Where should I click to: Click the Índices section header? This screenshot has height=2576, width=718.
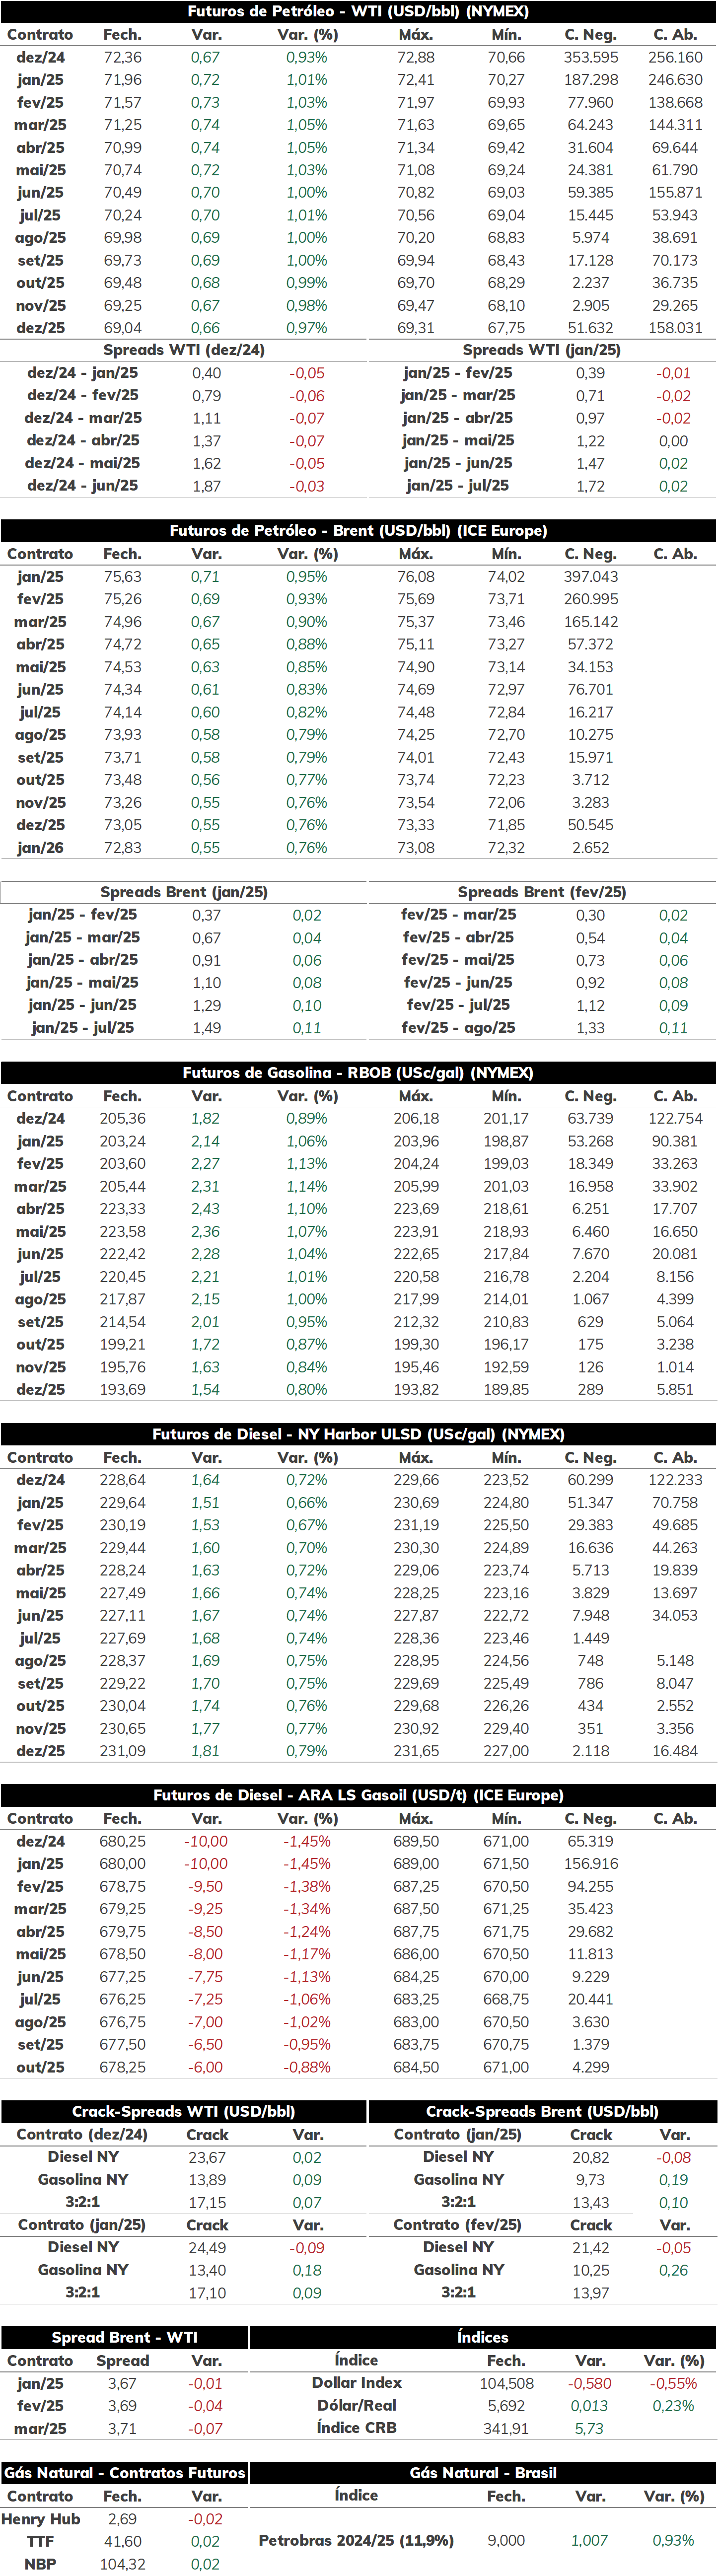pos(483,2337)
